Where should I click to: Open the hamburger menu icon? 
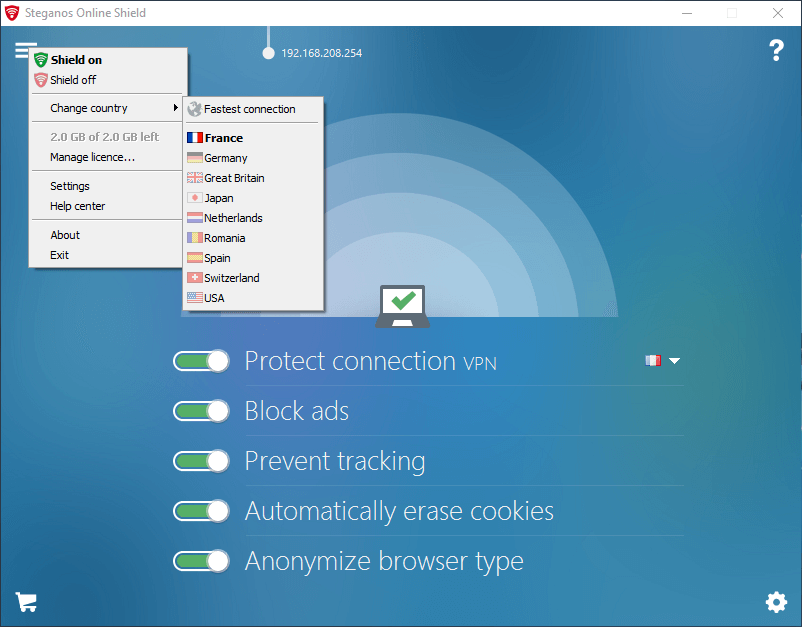tap(25, 50)
